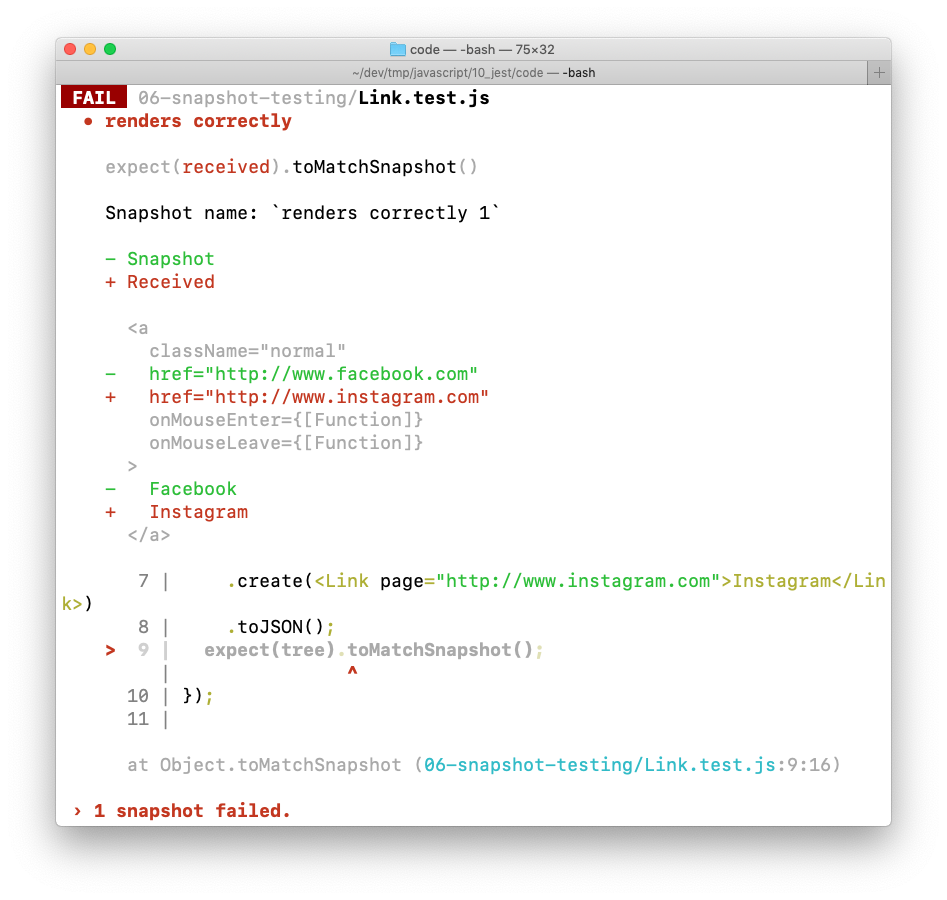Click the red '+ Received' legend
Screen dimensions: 947x900
(x=159, y=281)
